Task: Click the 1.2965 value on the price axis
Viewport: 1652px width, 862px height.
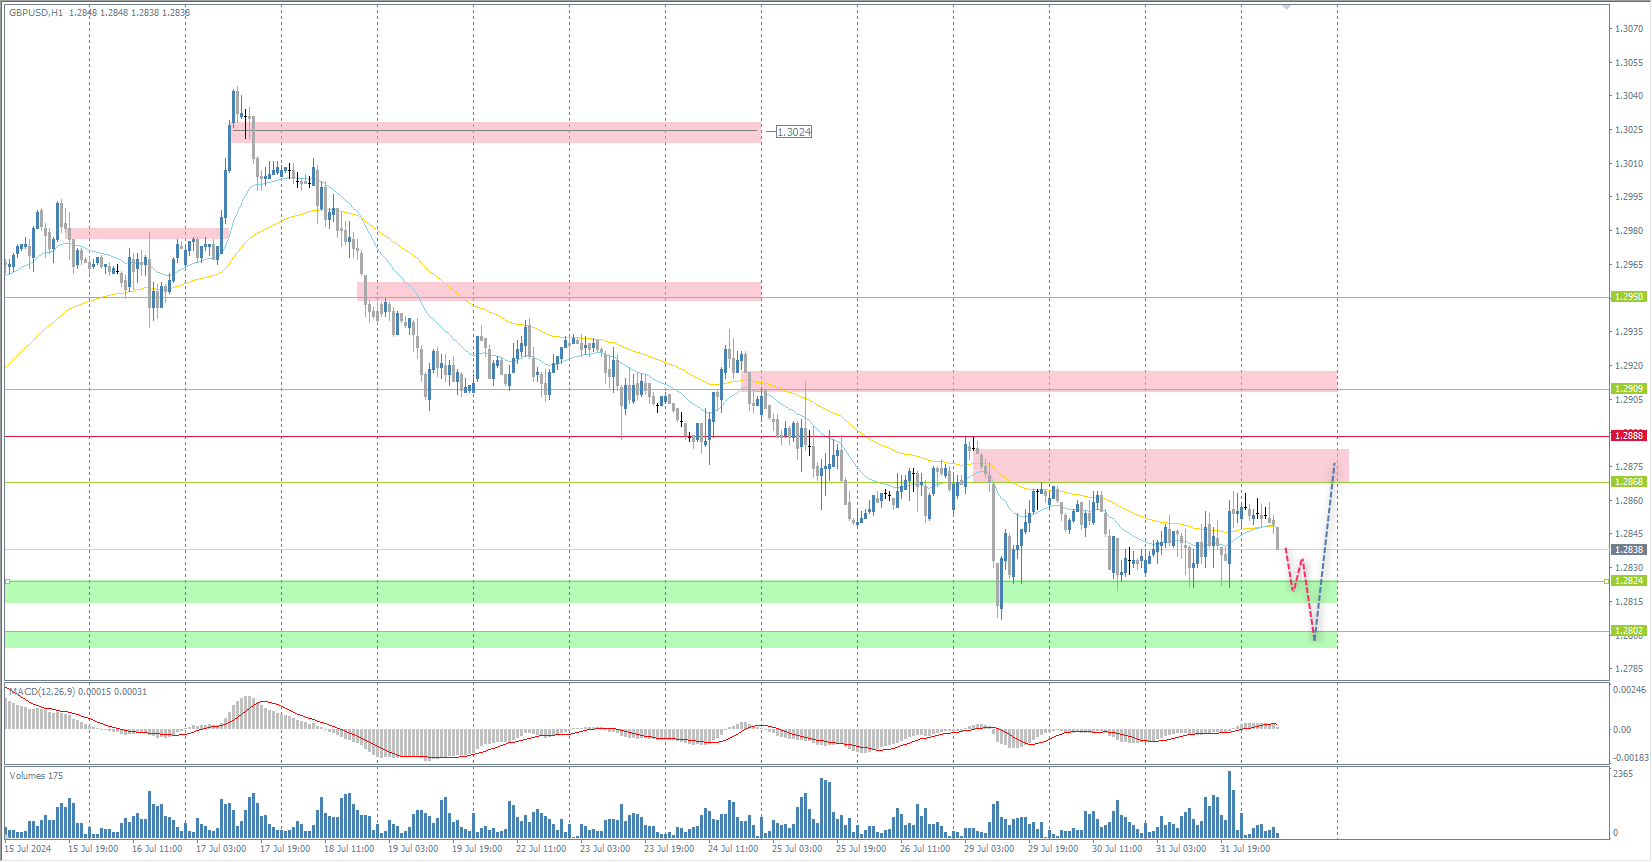Action: [1629, 265]
